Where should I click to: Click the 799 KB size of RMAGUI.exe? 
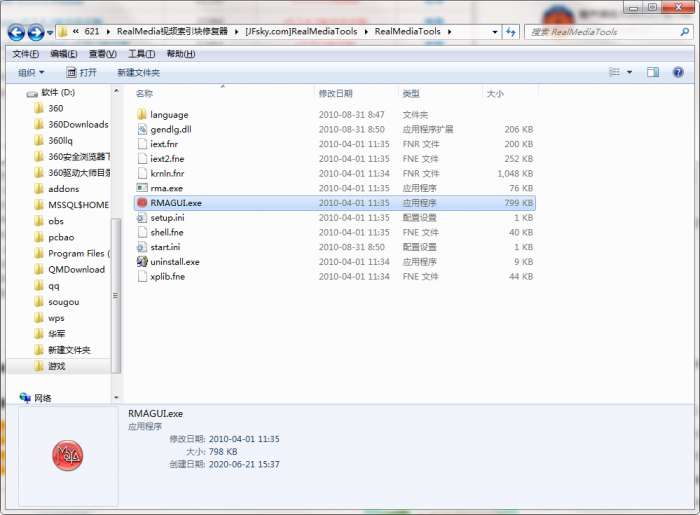(x=519, y=203)
